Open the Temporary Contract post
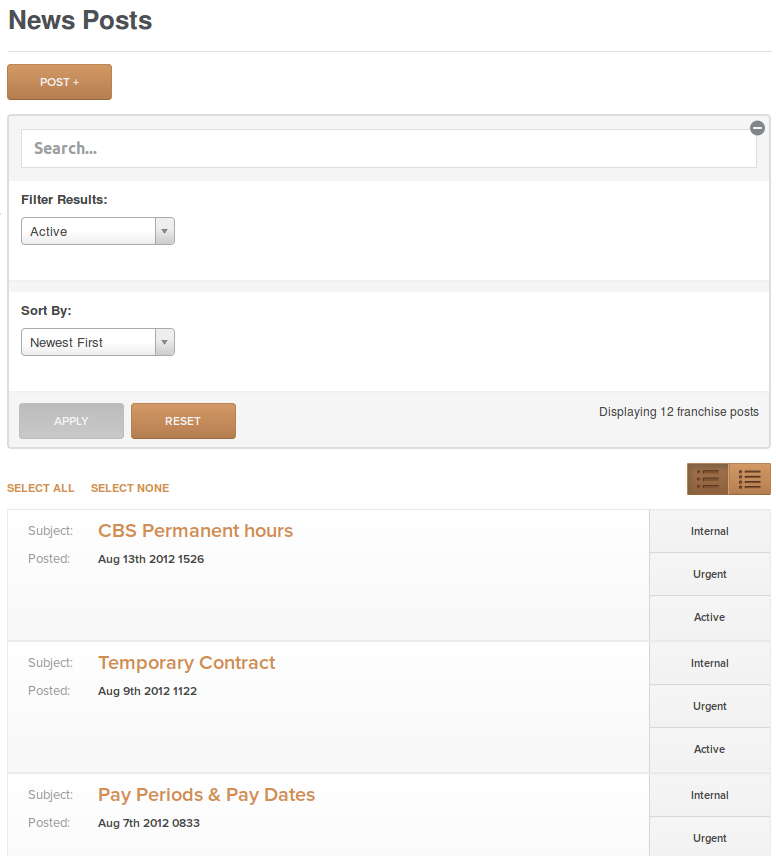This screenshot has height=856, width=776. [x=186, y=663]
